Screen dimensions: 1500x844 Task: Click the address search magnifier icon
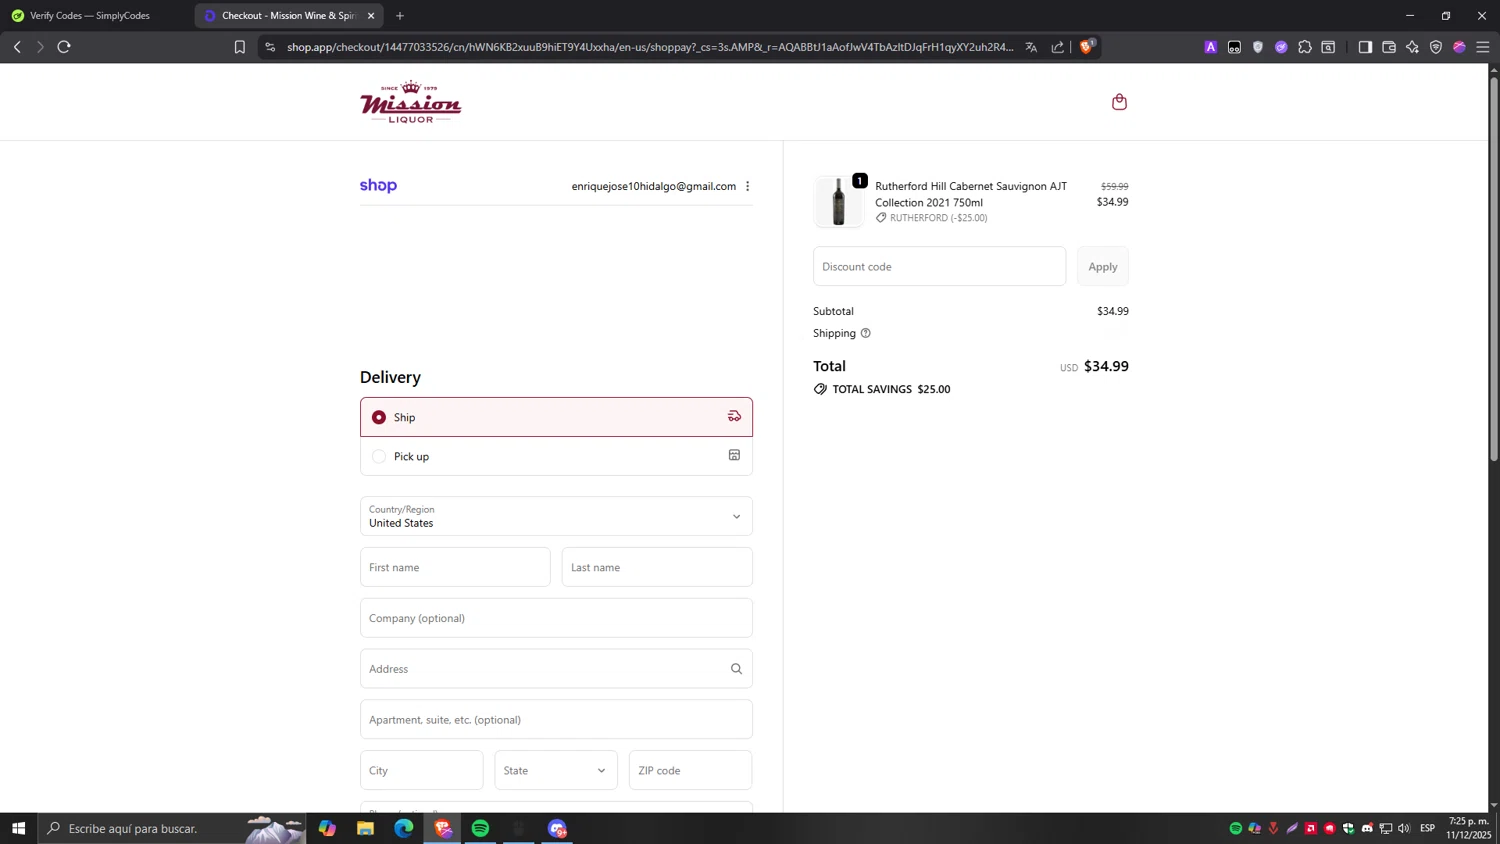coord(736,669)
